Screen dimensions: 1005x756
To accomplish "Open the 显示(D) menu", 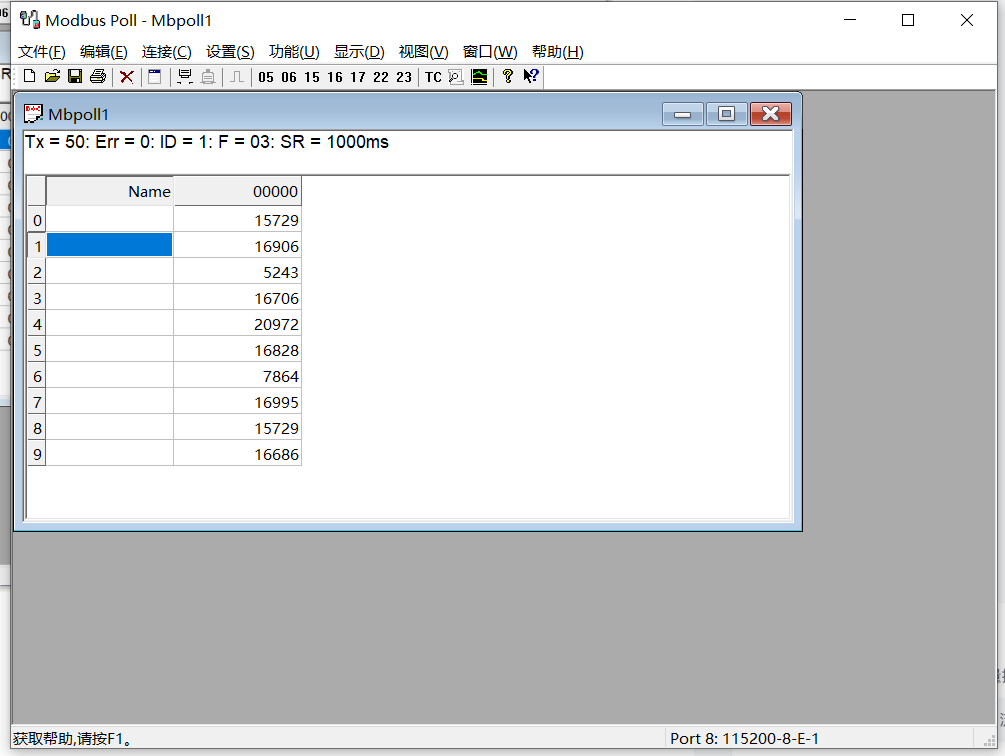I will [x=358, y=51].
